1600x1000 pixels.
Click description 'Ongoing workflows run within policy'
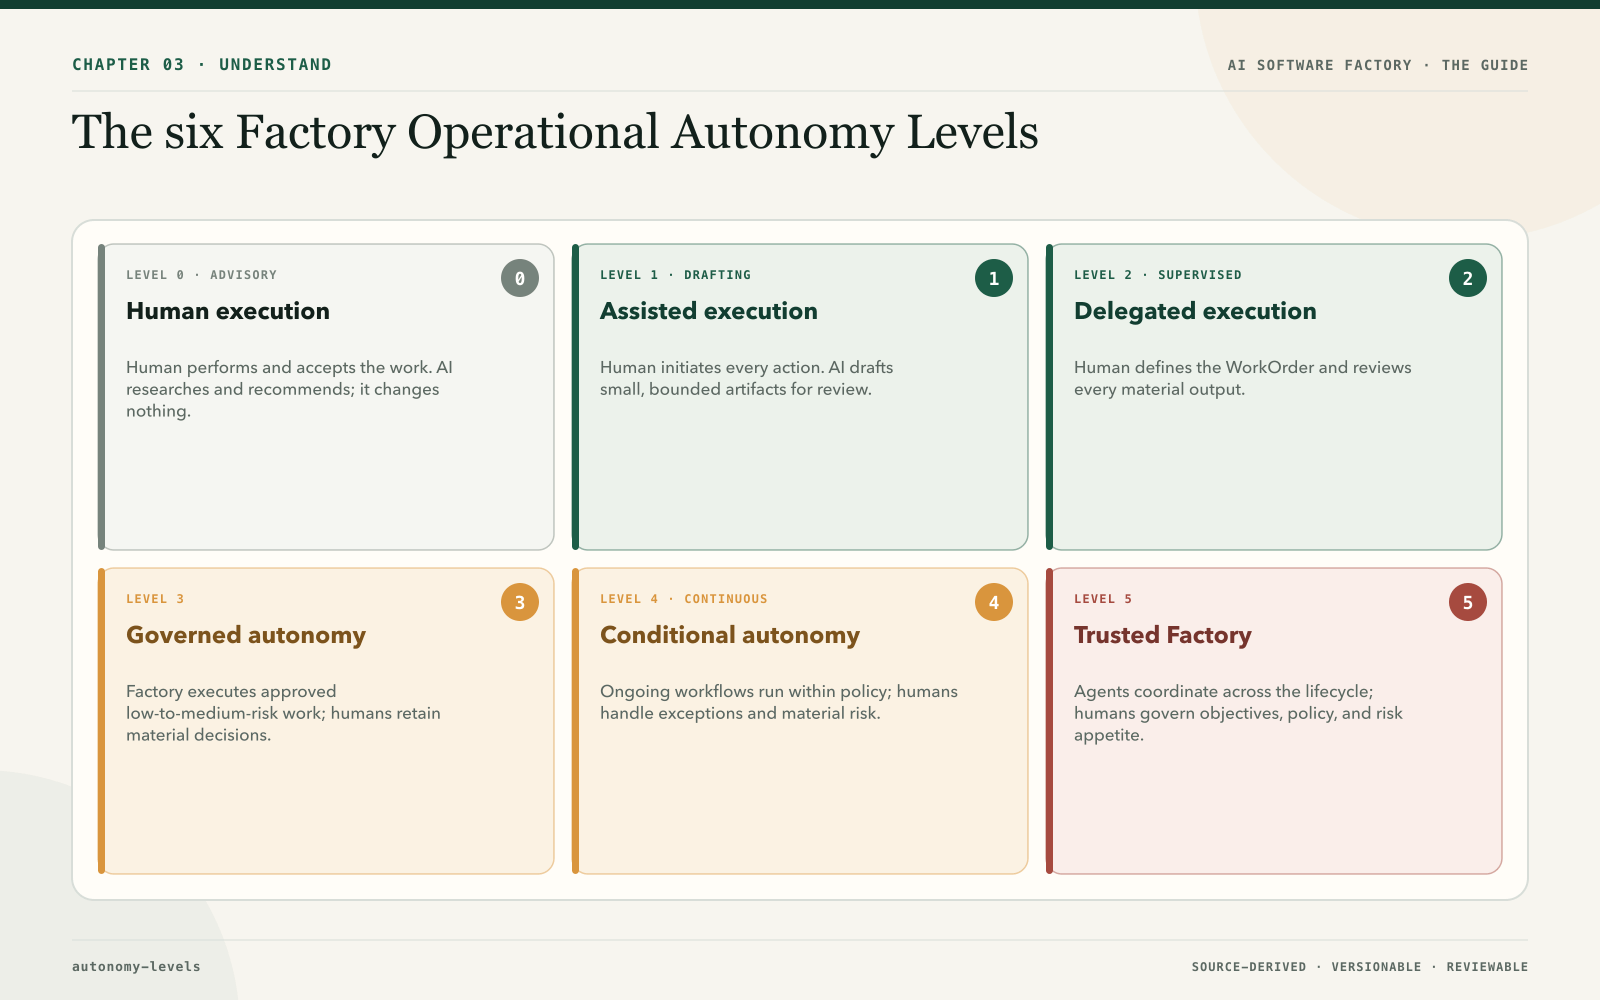coord(779,702)
